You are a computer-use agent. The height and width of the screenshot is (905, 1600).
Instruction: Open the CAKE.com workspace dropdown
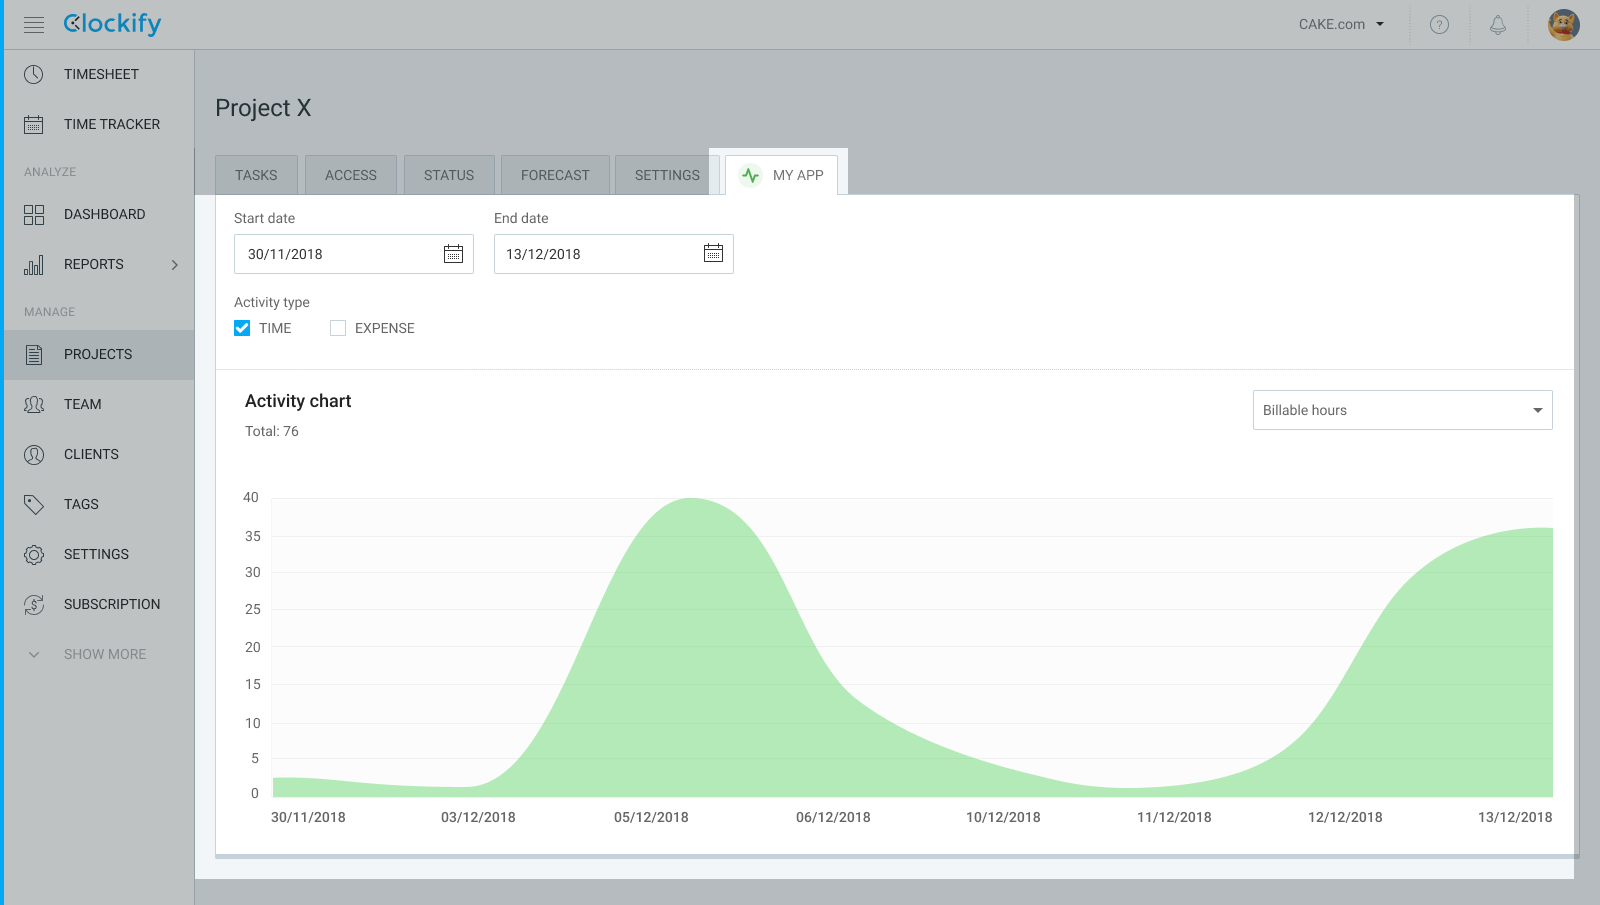tap(1342, 24)
